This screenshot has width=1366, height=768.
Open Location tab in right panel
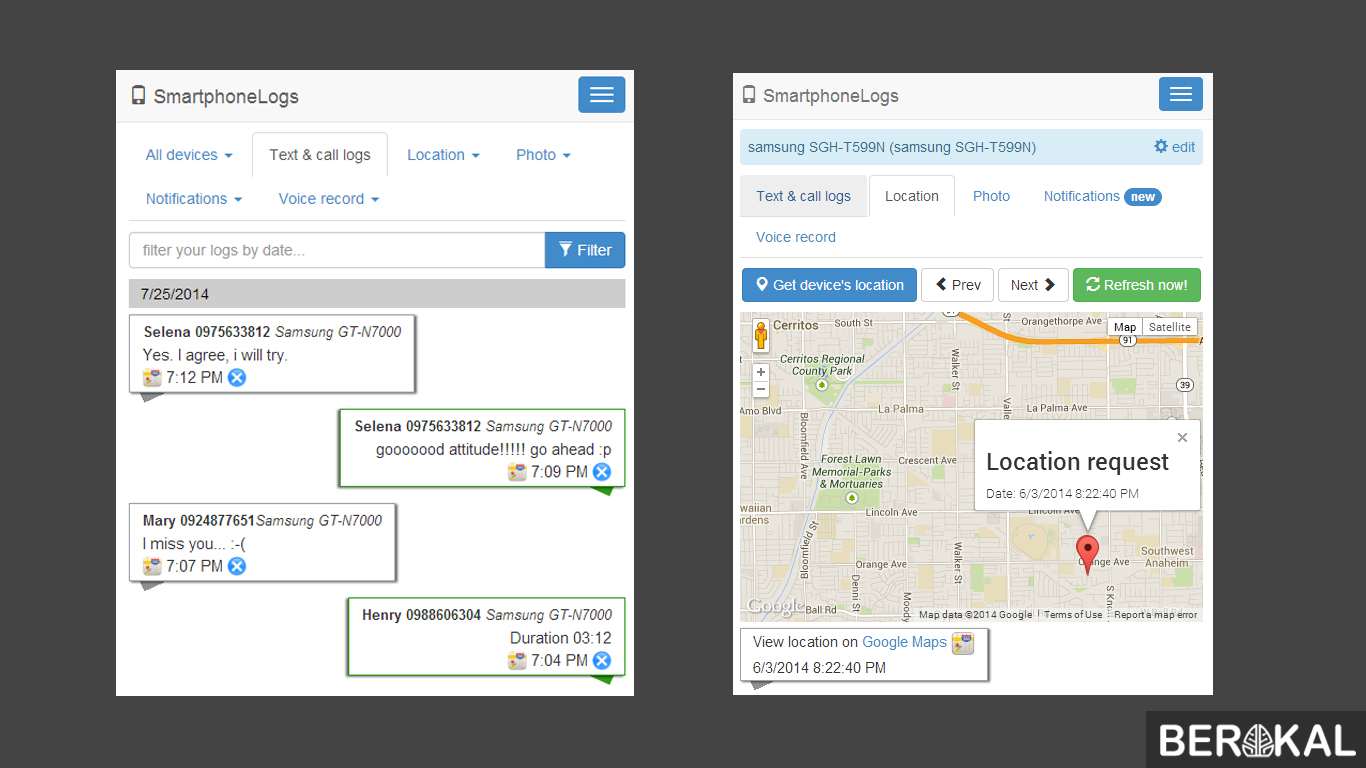912,196
